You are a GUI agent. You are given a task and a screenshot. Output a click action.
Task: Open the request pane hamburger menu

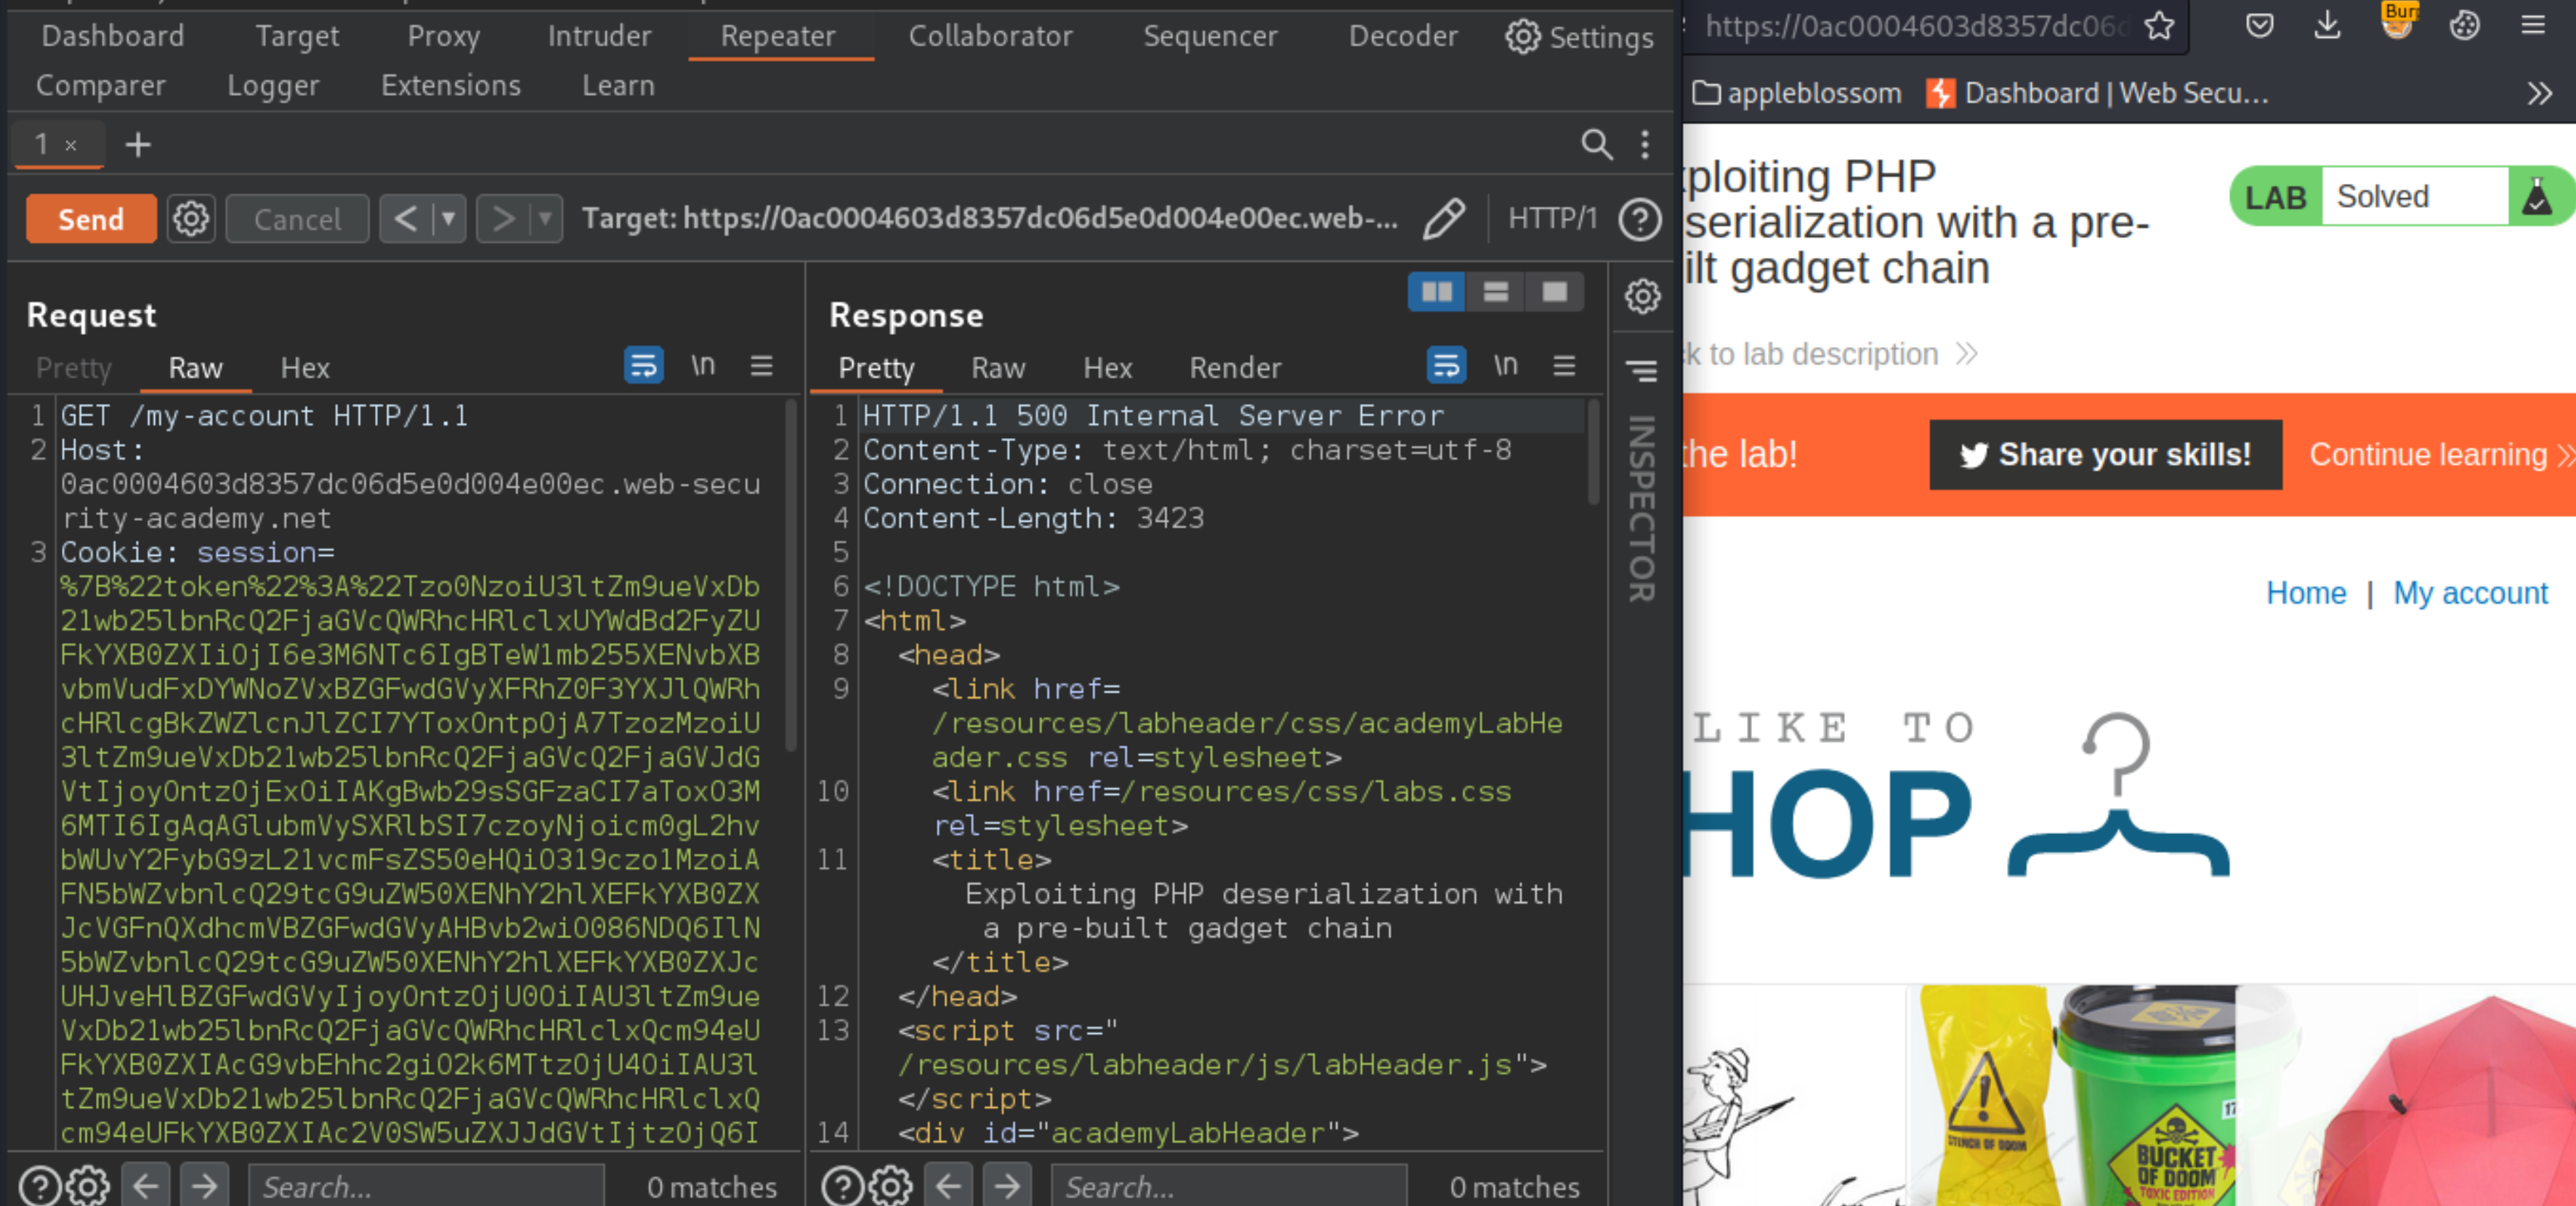click(762, 366)
